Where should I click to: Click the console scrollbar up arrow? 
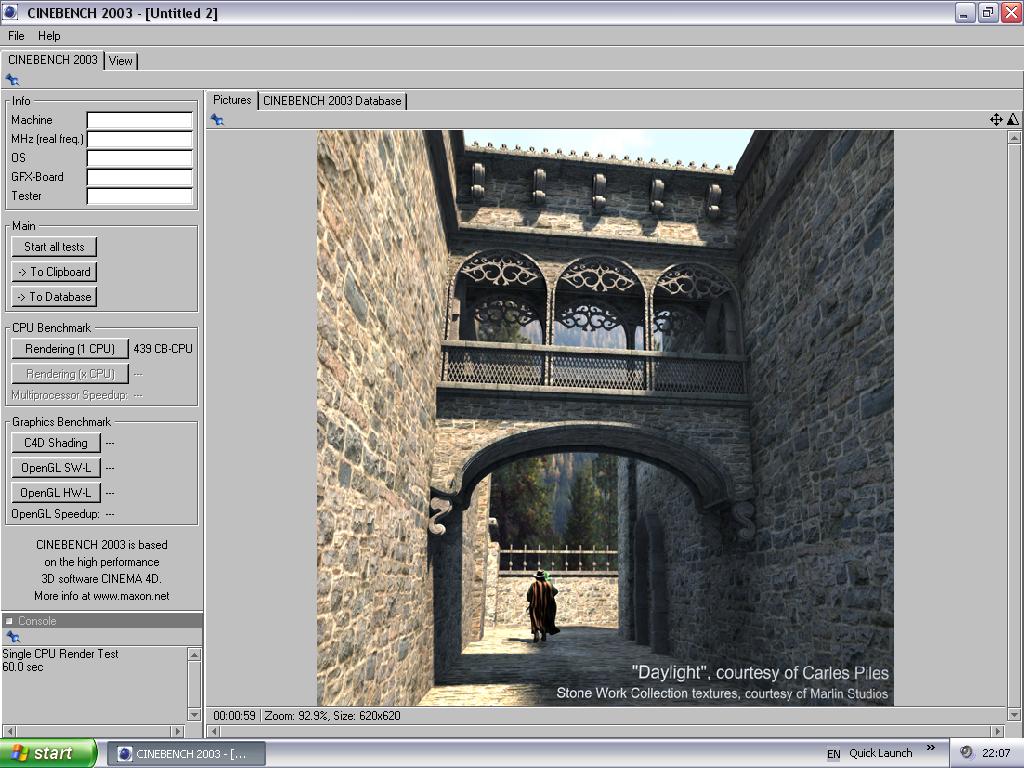194,654
